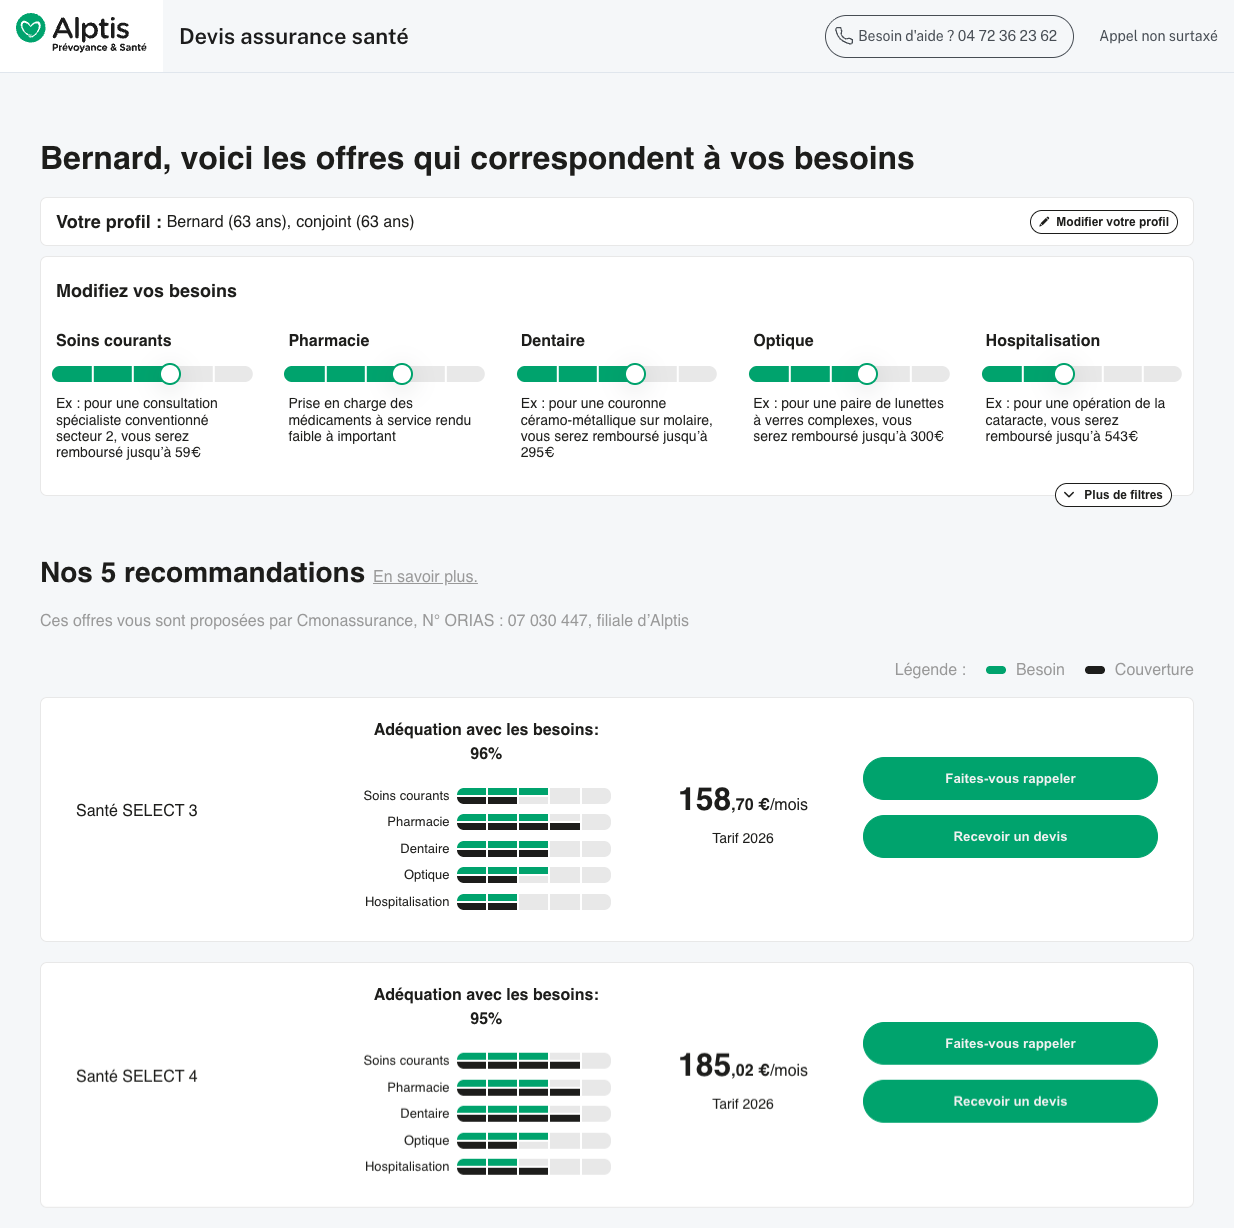The height and width of the screenshot is (1228, 1234).
Task: Click Soins courants bar in Santé SELECT 3
Action: coord(534,796)
